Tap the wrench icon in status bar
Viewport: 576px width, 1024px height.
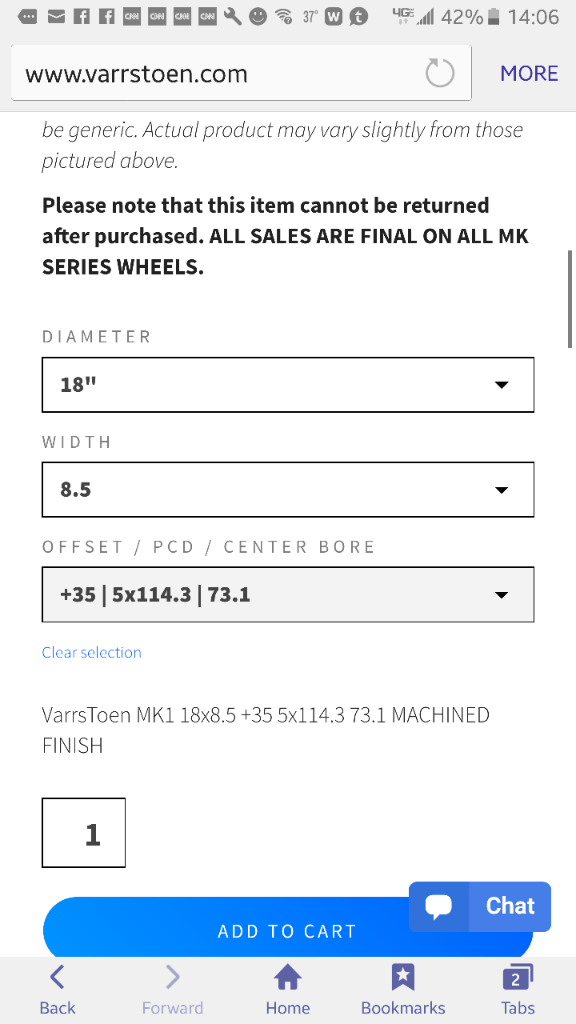tap(232, 16)
